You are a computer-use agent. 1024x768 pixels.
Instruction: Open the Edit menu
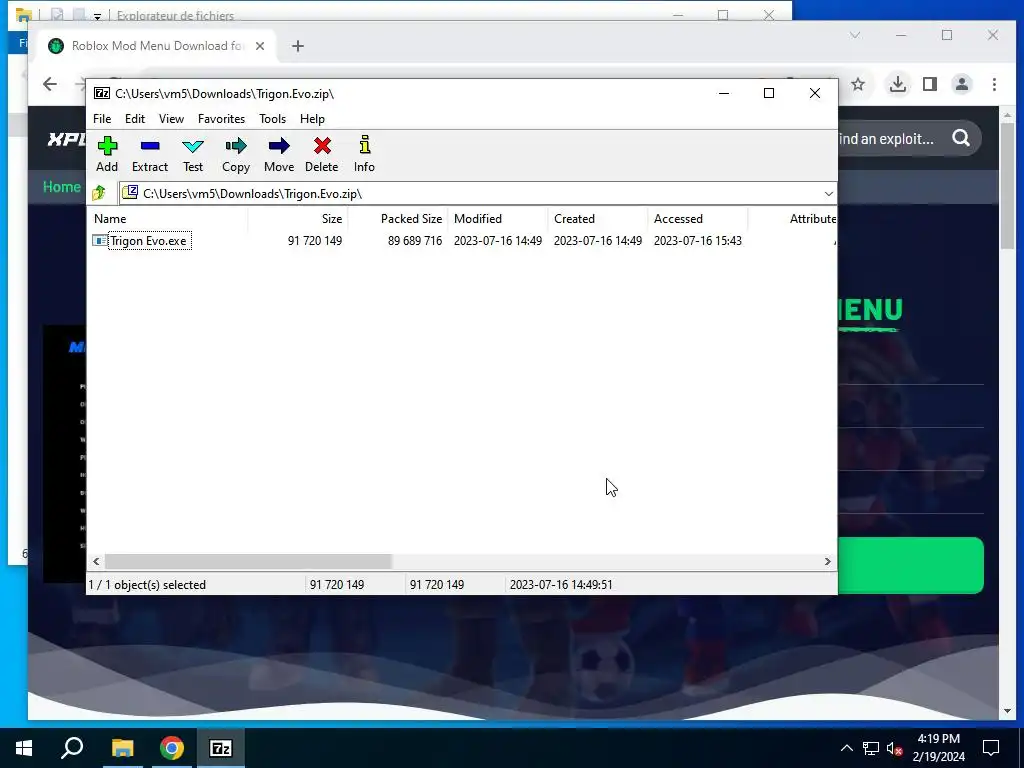pos(135,119)
